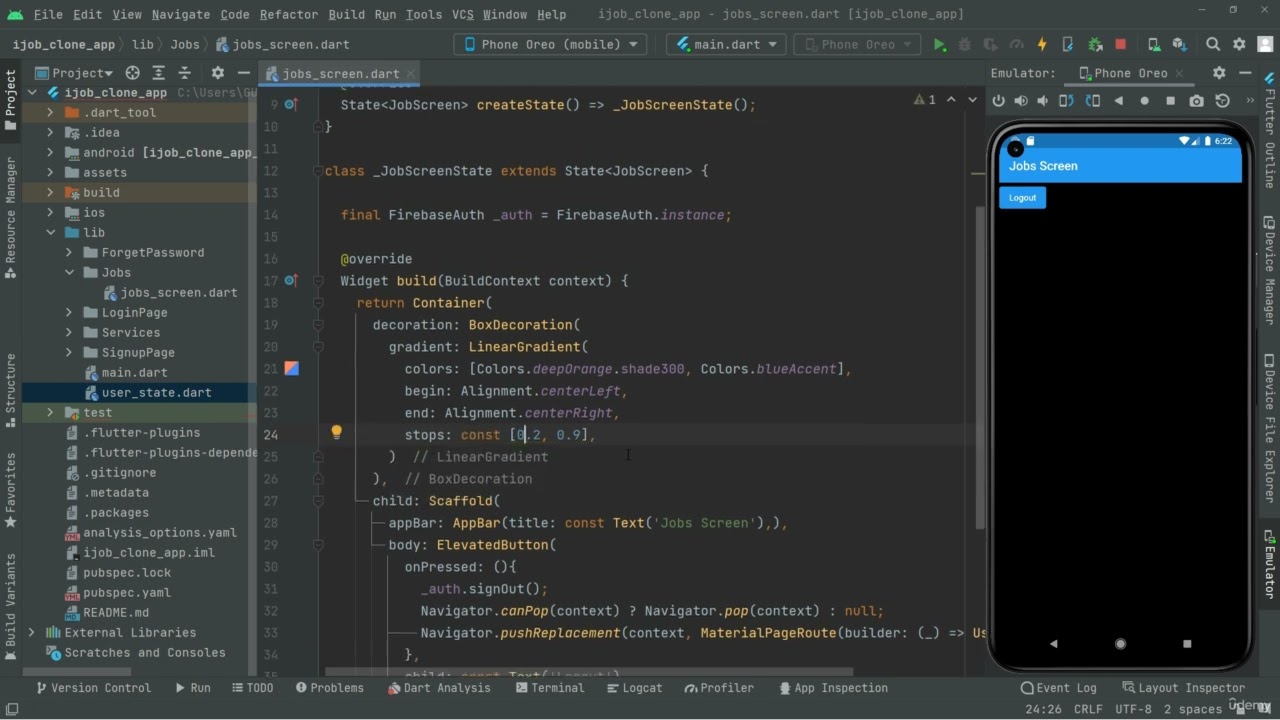This screenshot has width=1280, height=720.
Task: Collapse the lib folder
Action: click(50, 233)
